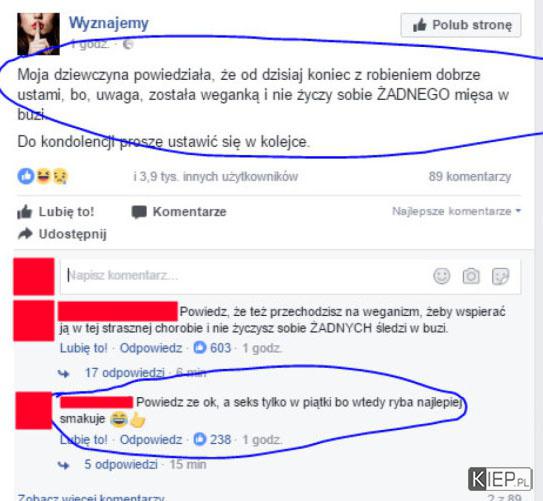Expand the Najlepsze komentarze sort dropdown
The width and height of the screenshot is (543, 501).
pyautogui.click(x=456, y=211)
